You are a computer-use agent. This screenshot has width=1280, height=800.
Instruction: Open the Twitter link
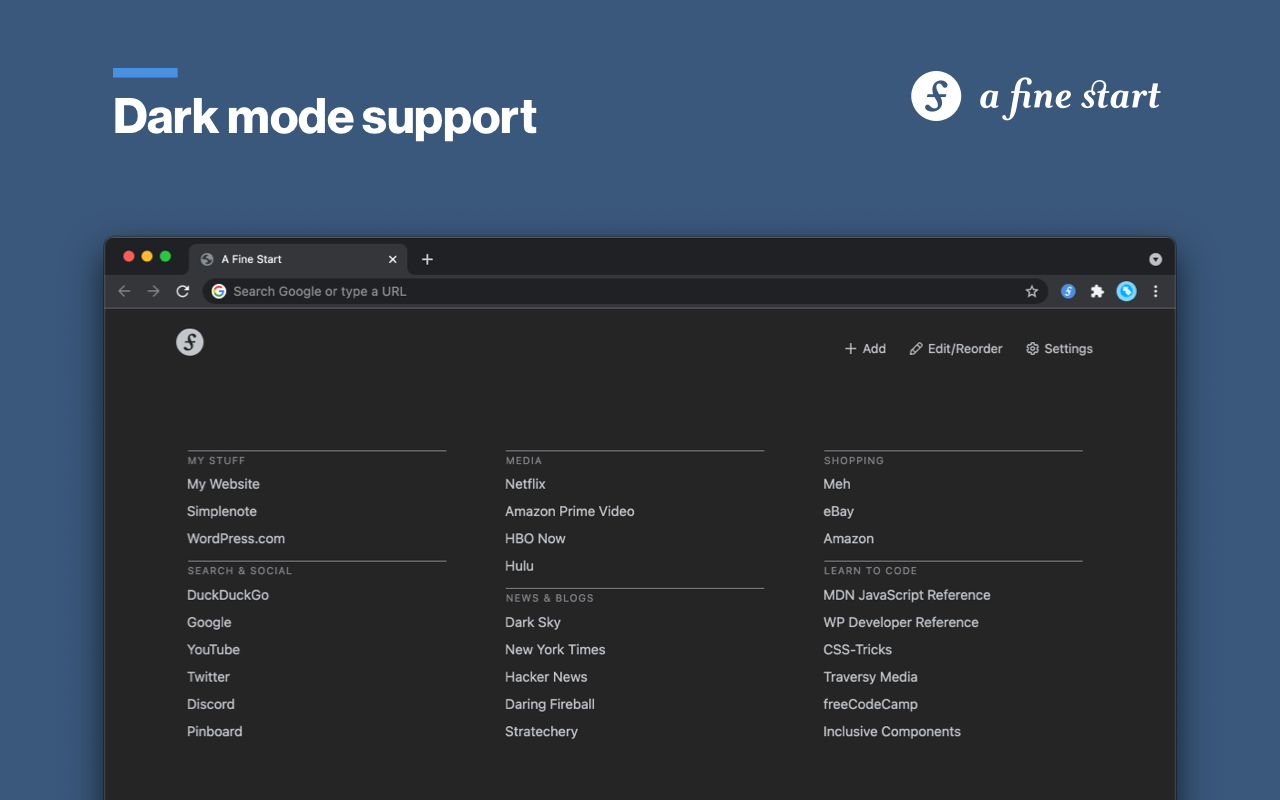pyautogui.click(x=208, y=677)
